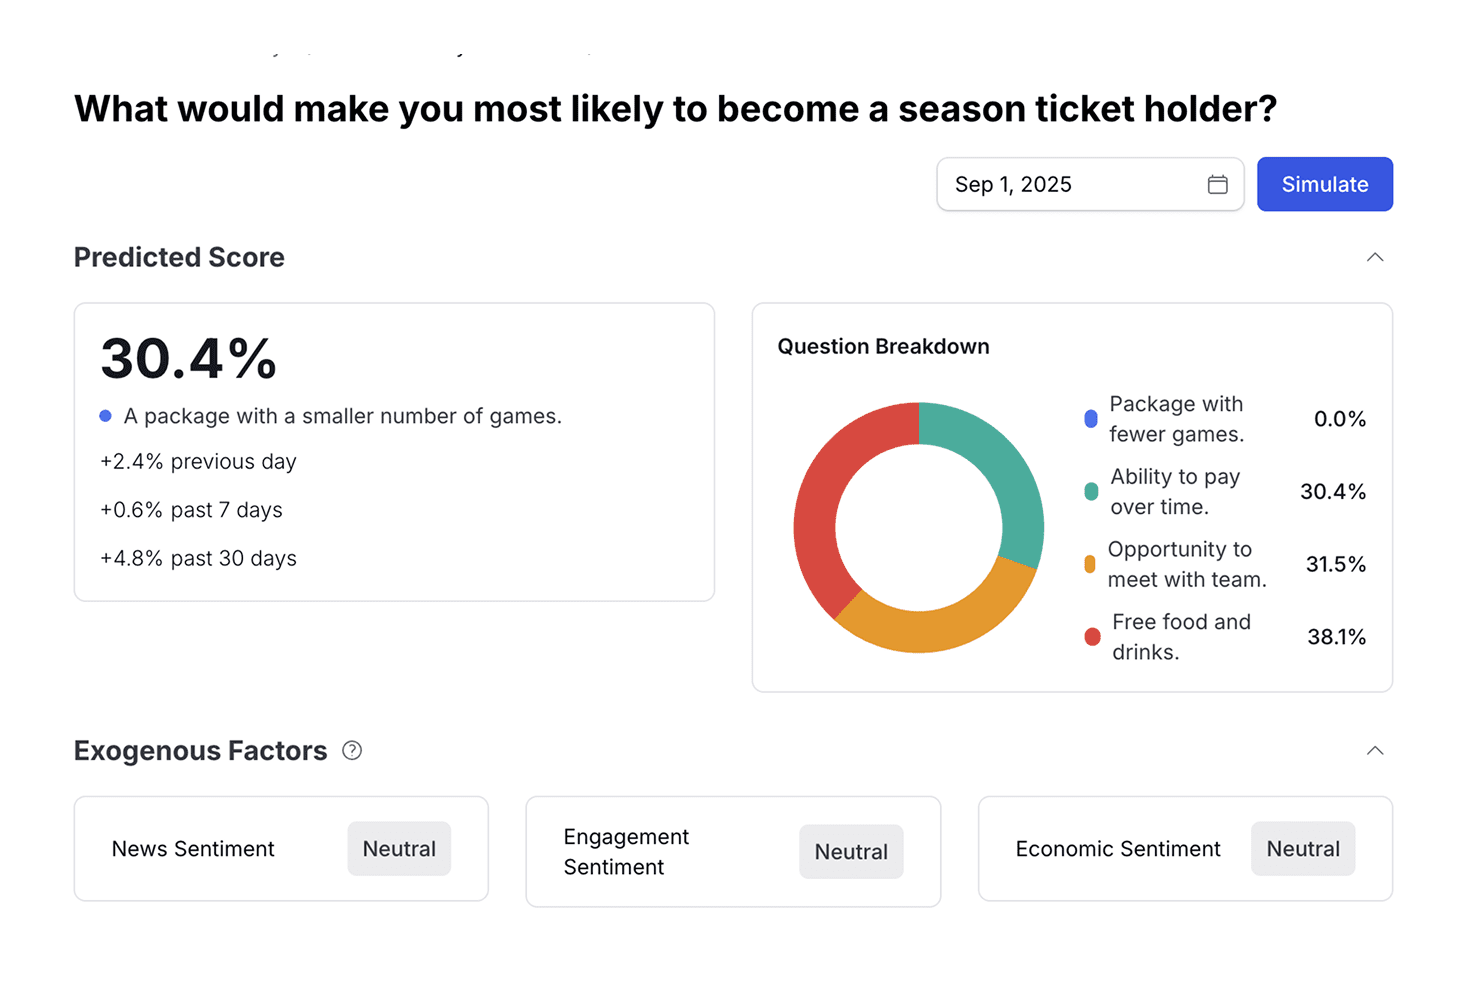This screenshot has width=1470, height=1000.
Task: Click the blue dot beside smaller package text
Action: tap(105, 416)
